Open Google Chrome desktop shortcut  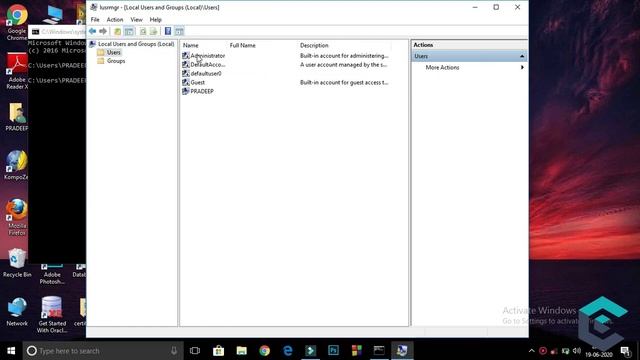pyautogui.click(x=17, y=22)
